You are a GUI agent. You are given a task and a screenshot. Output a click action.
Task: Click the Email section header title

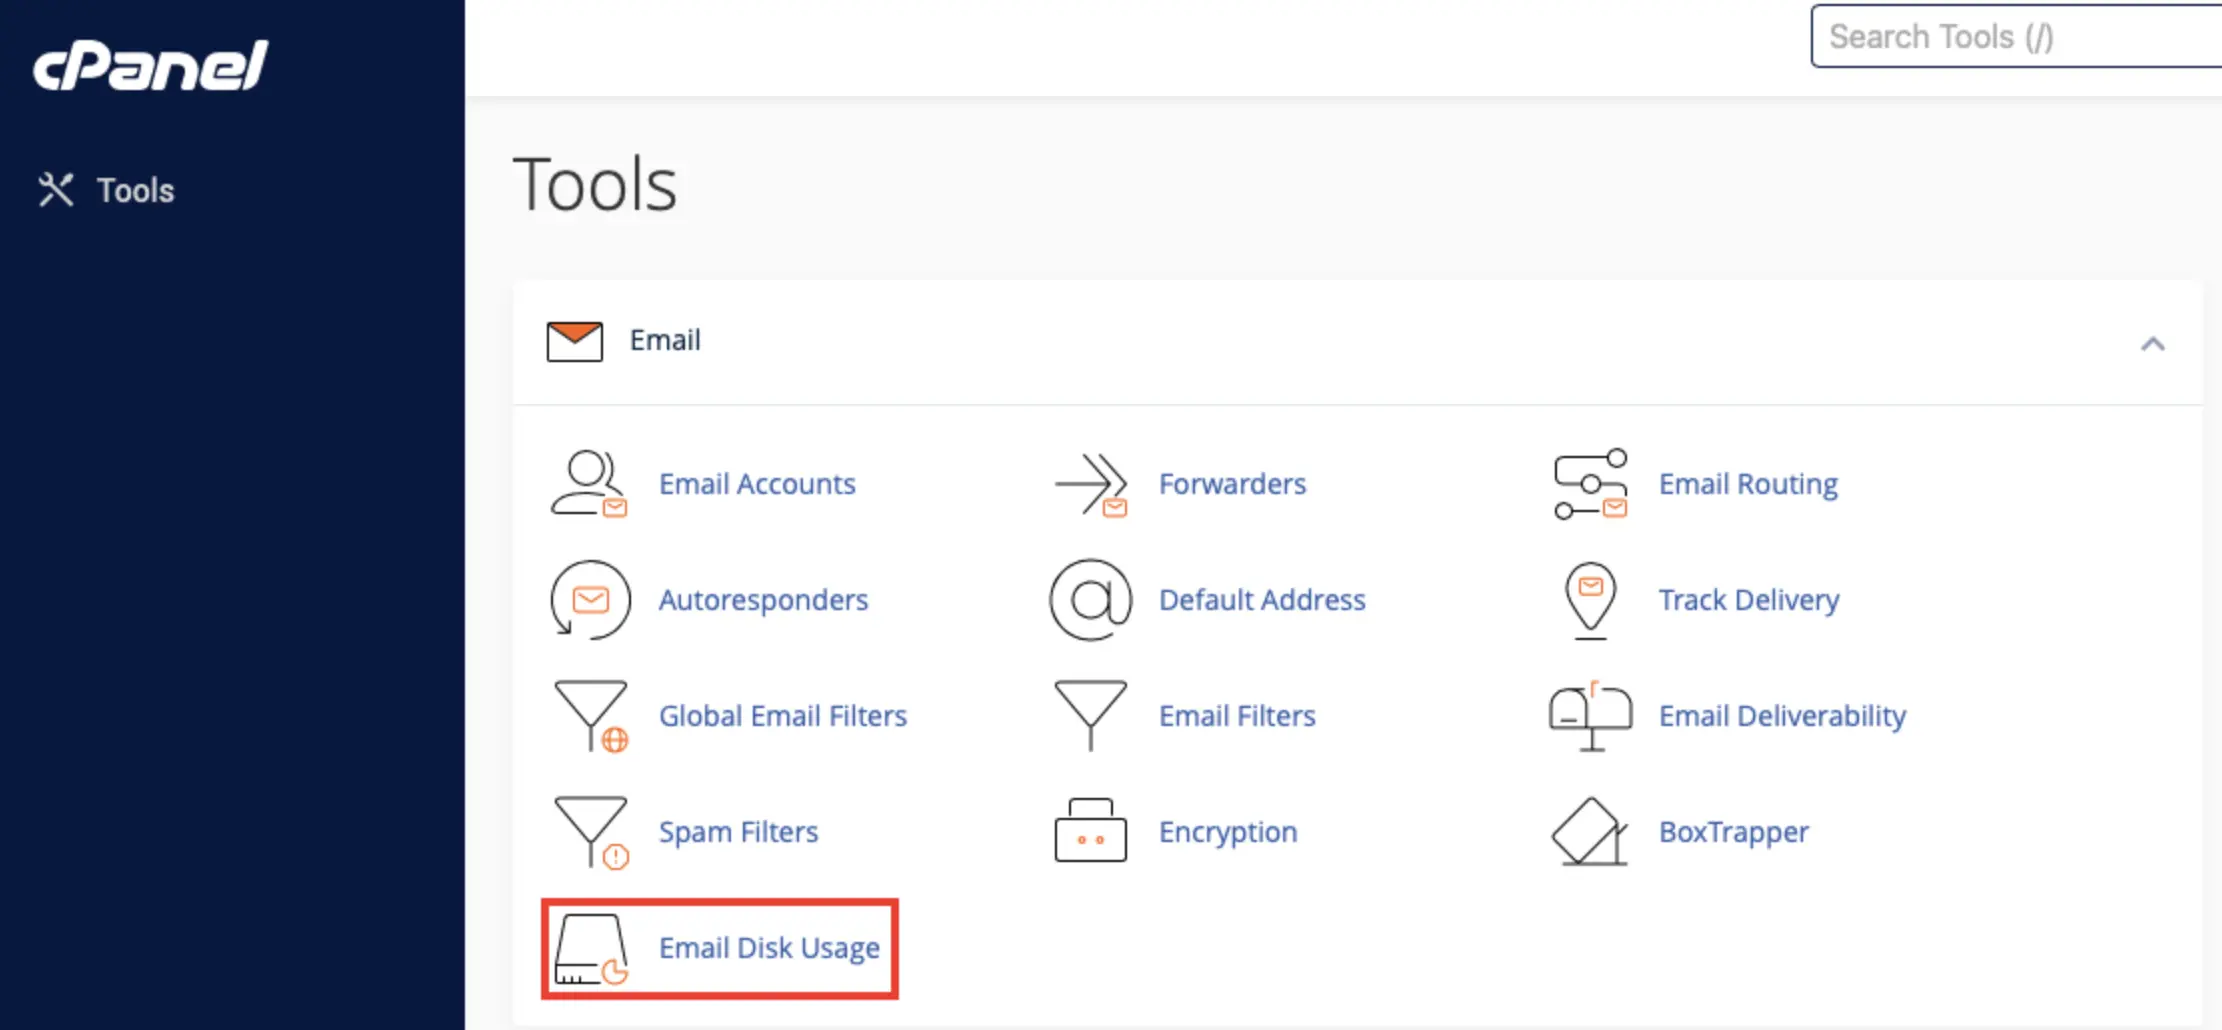(x=664, y=340)
